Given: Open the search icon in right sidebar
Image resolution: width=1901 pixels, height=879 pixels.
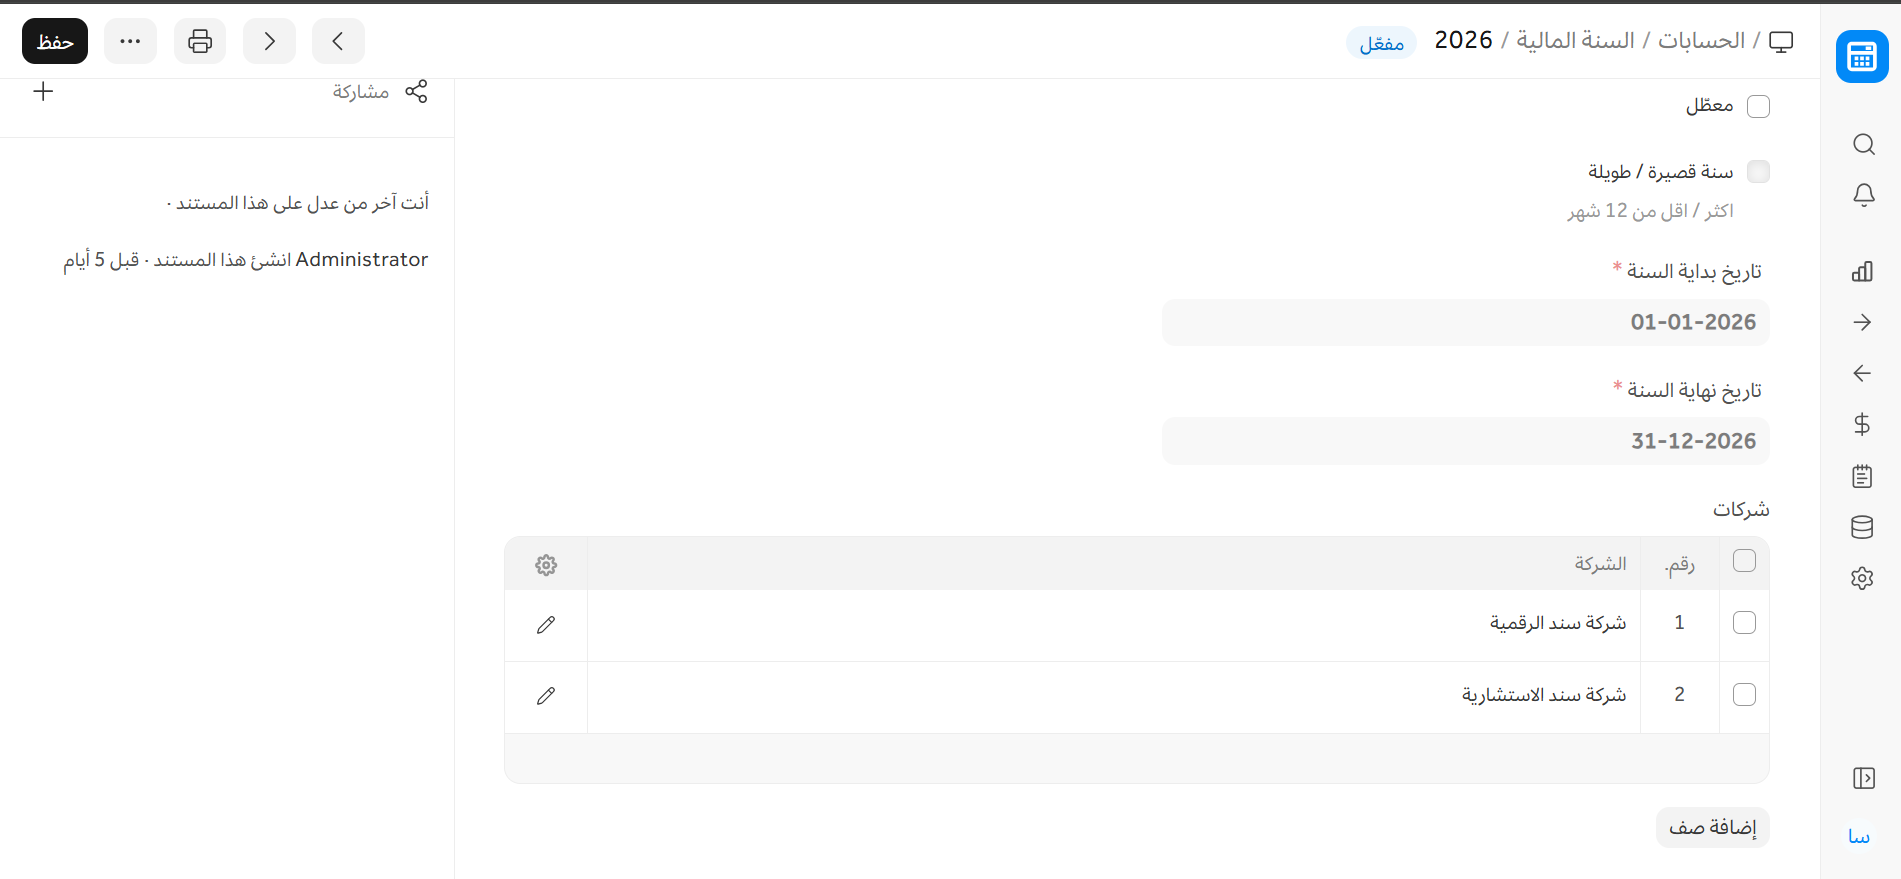Looking at the screenshot, I should pyautogui.click(x=1863, y=144).
